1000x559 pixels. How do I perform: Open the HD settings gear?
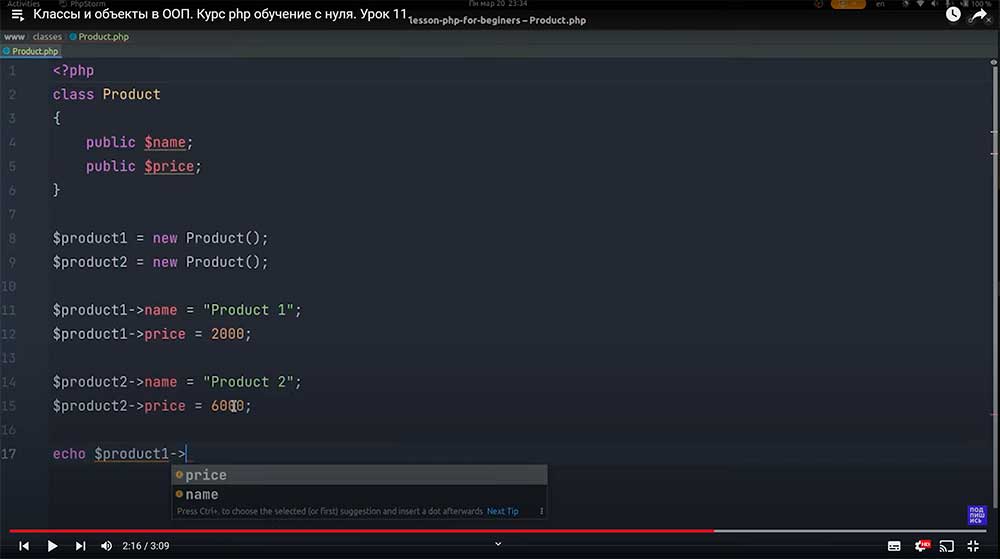coord(922,546)
